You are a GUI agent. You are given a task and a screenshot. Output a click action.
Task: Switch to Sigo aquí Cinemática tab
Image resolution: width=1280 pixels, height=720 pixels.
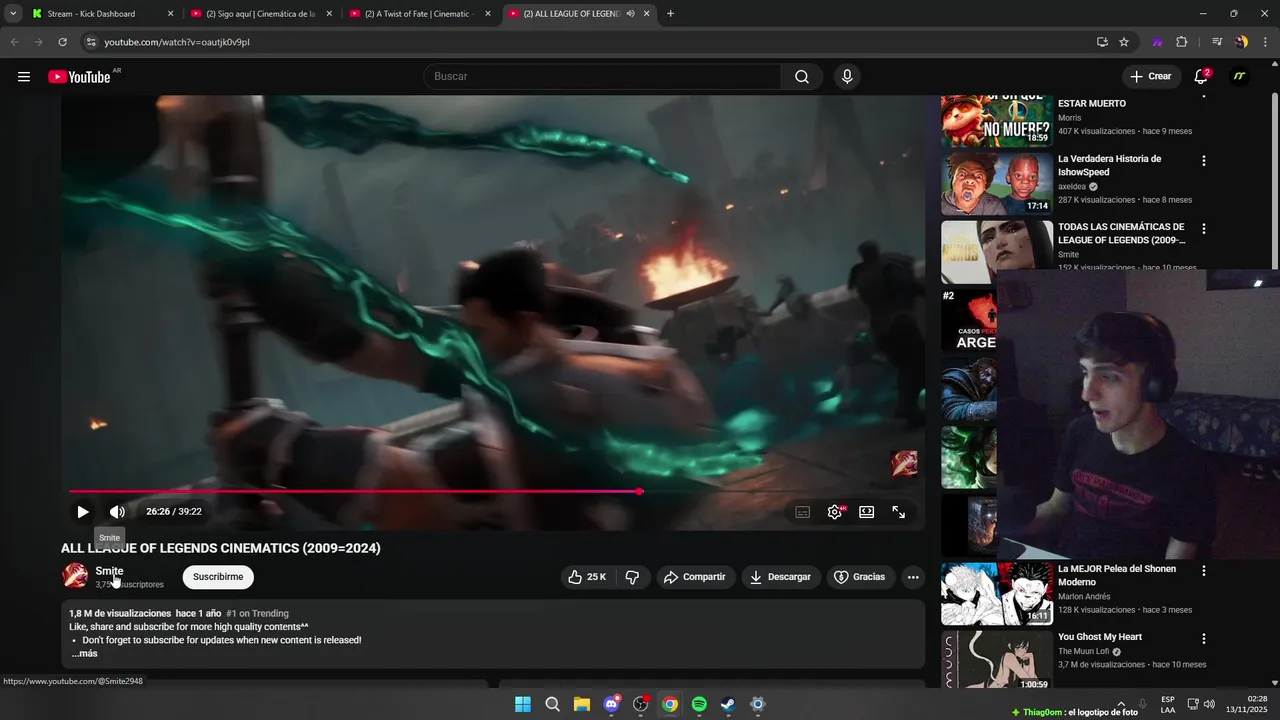point(260,14)
